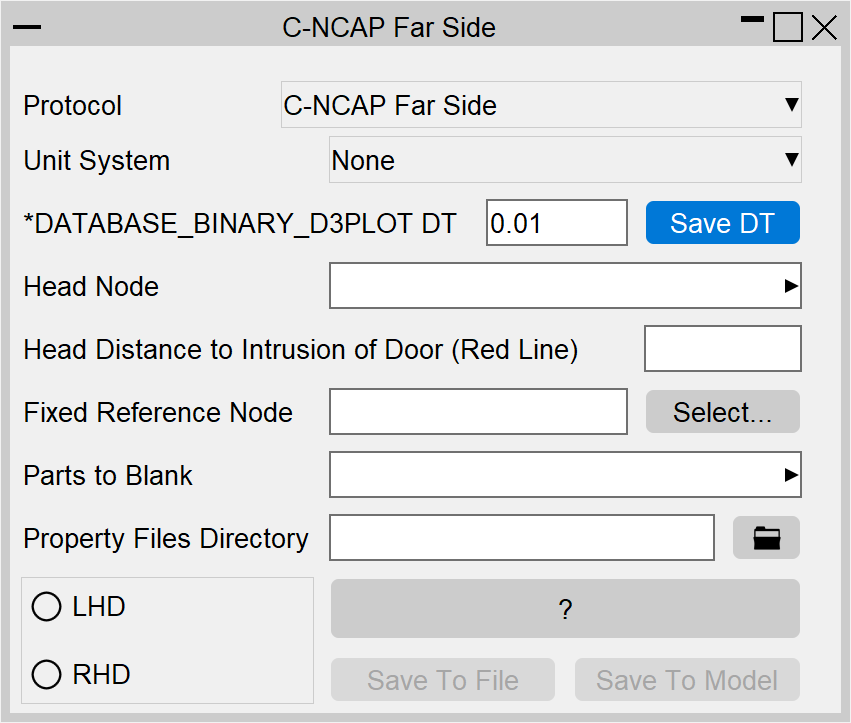Click the Save To File button
851x723 pixels.
pos(443,680)
